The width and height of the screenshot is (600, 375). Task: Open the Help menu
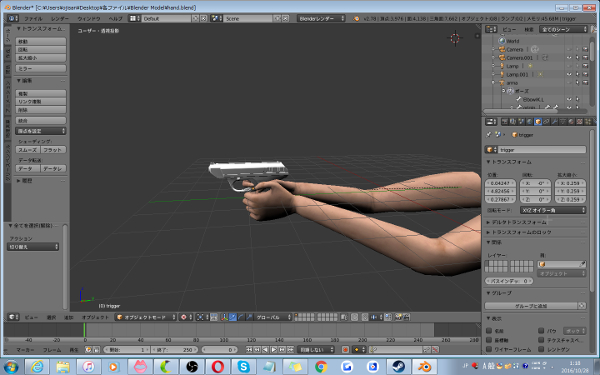pos(115,18)
